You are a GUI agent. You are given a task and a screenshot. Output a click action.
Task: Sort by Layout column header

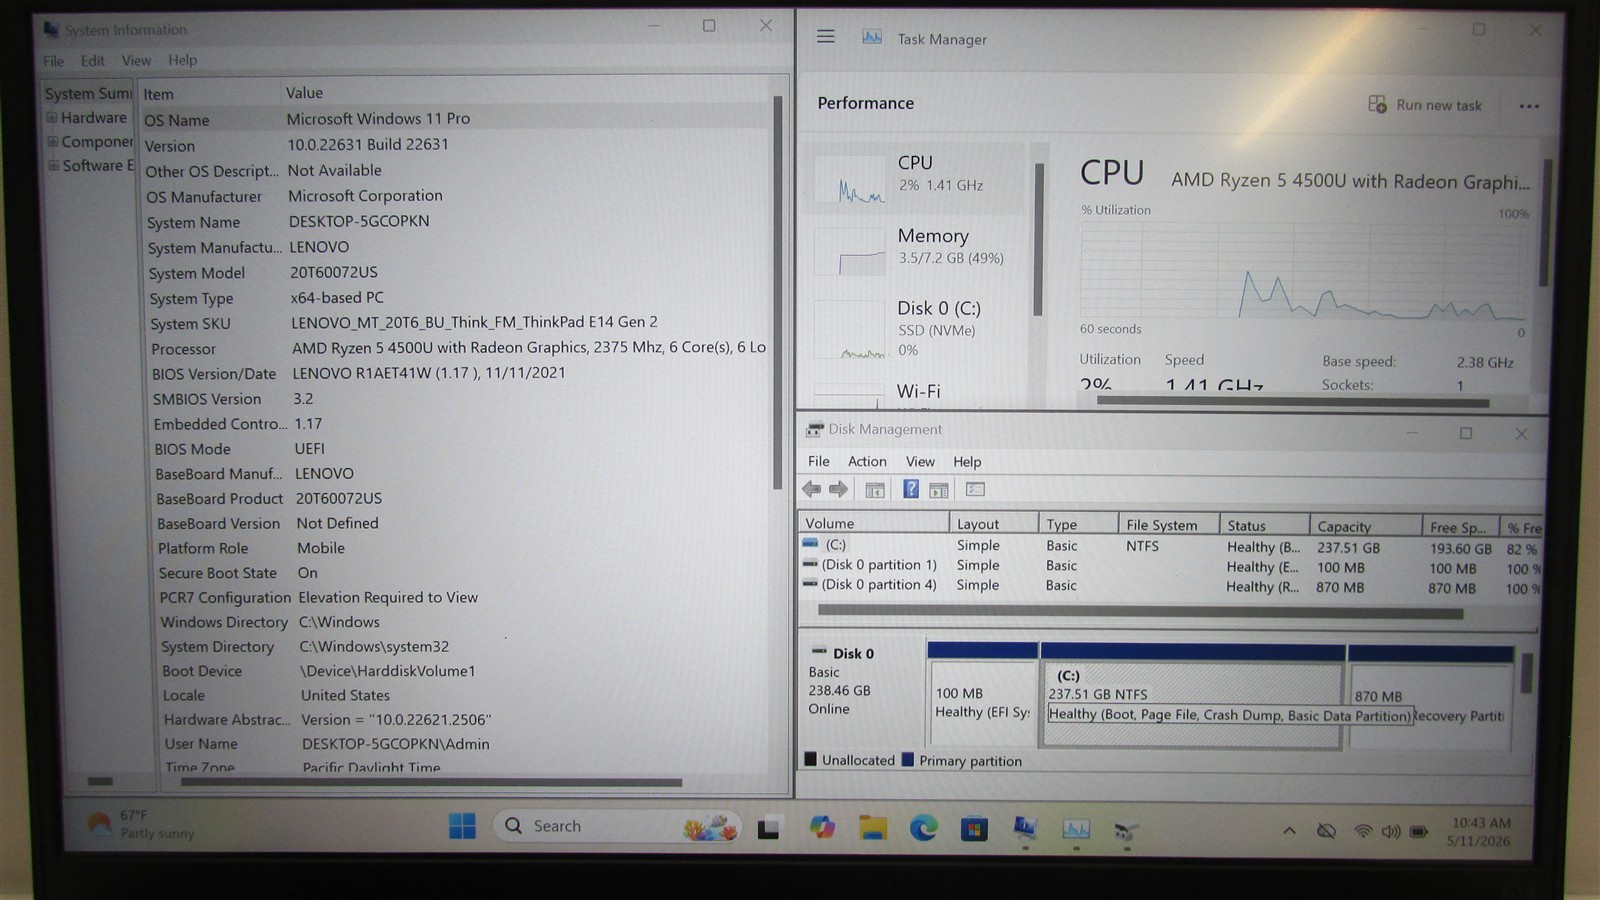993,523
